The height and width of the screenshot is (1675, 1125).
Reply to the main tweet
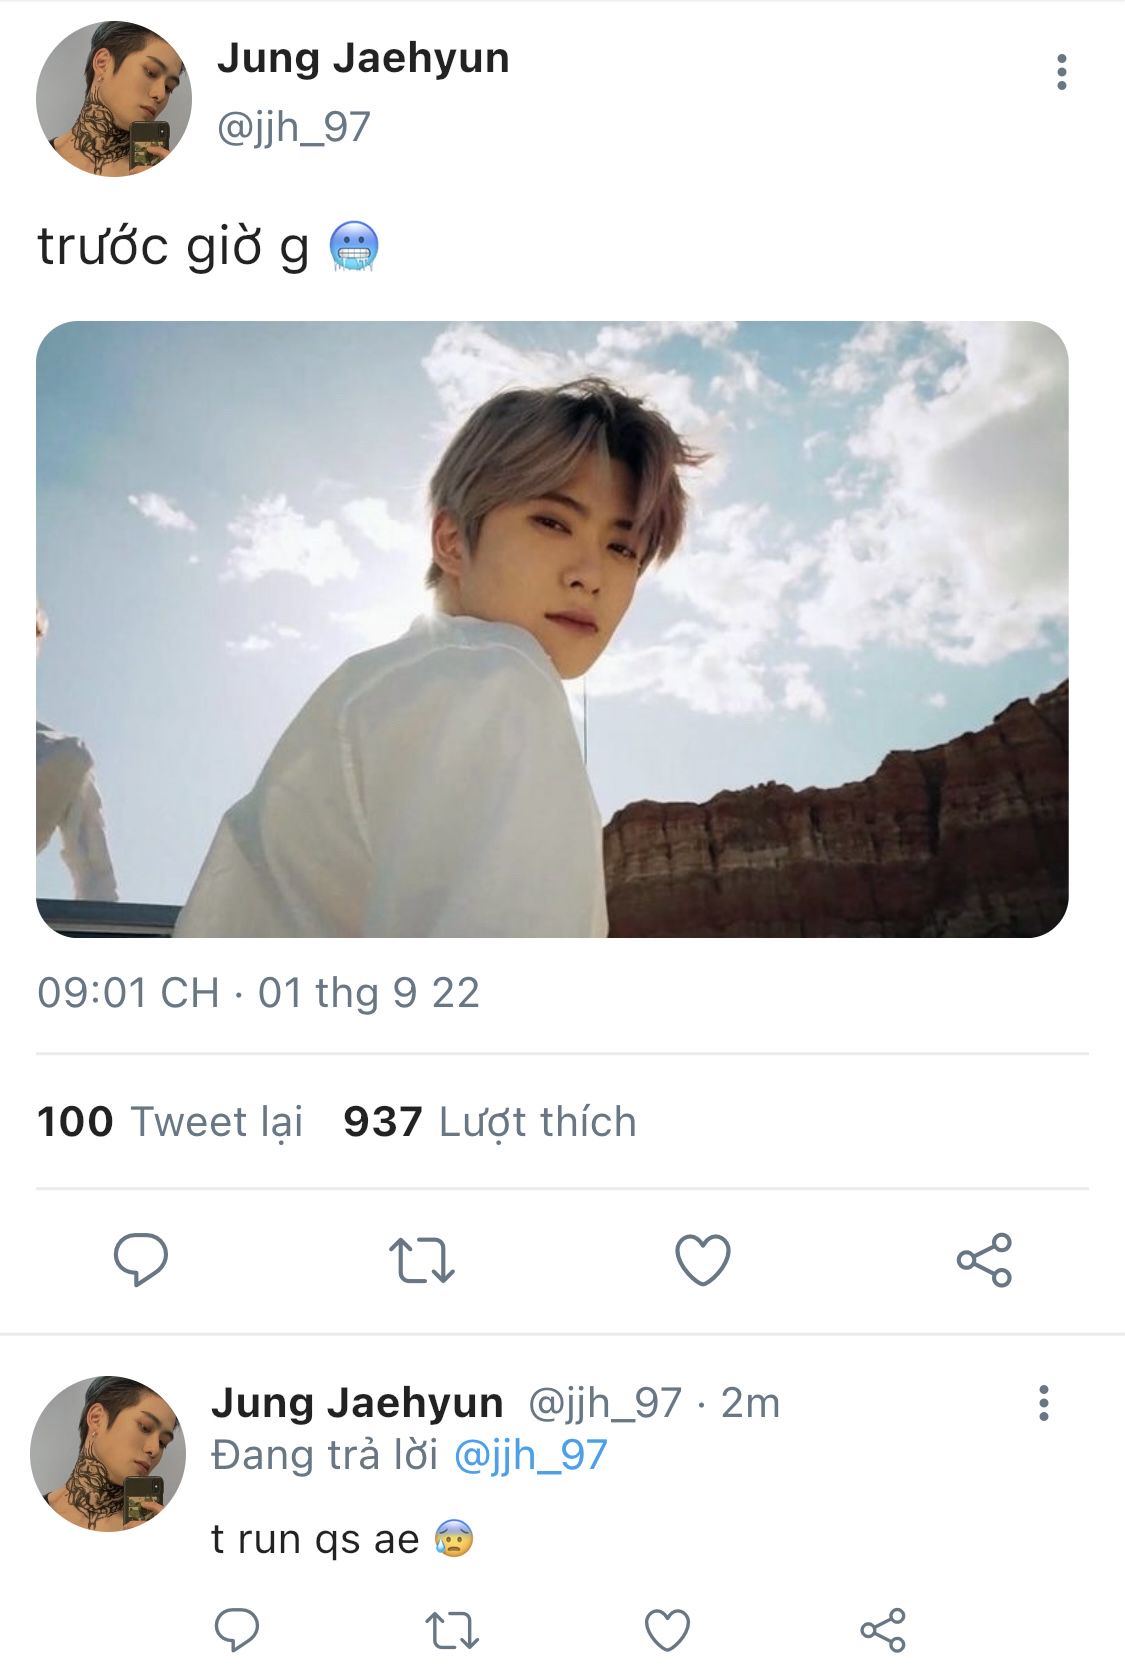click(141, 1259)
